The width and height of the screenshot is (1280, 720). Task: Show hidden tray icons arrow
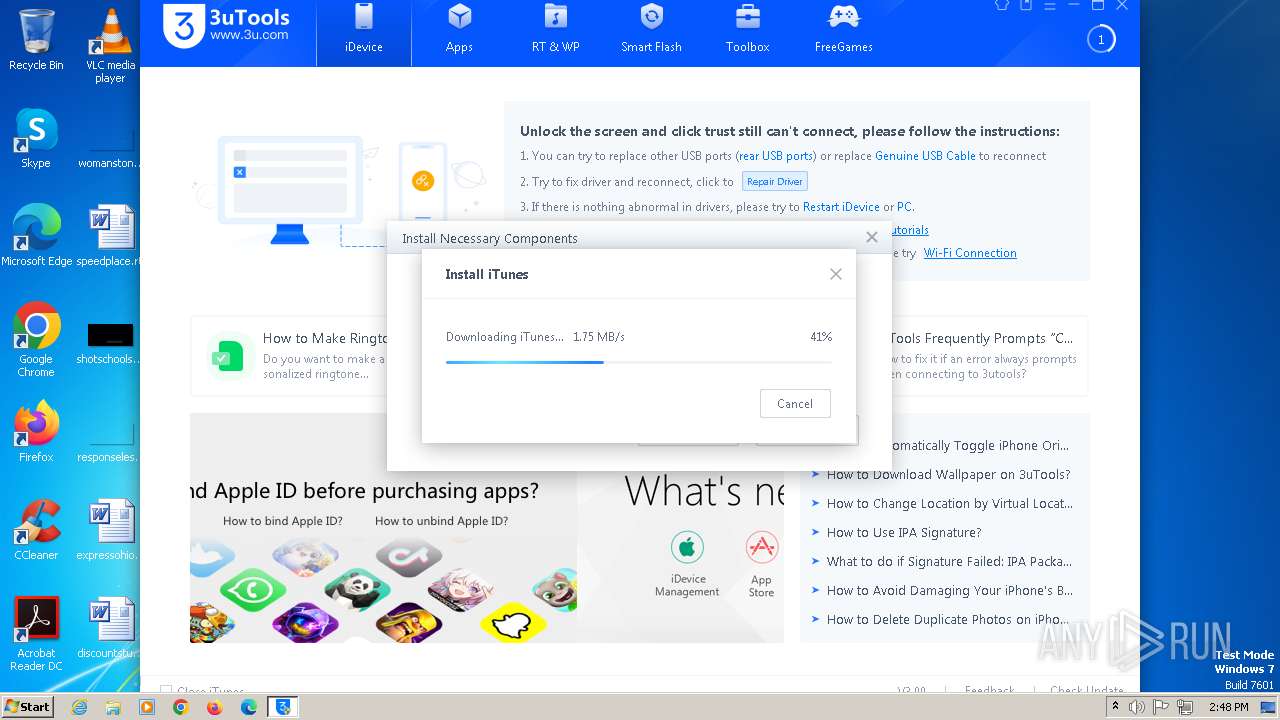pos(1115,707)
